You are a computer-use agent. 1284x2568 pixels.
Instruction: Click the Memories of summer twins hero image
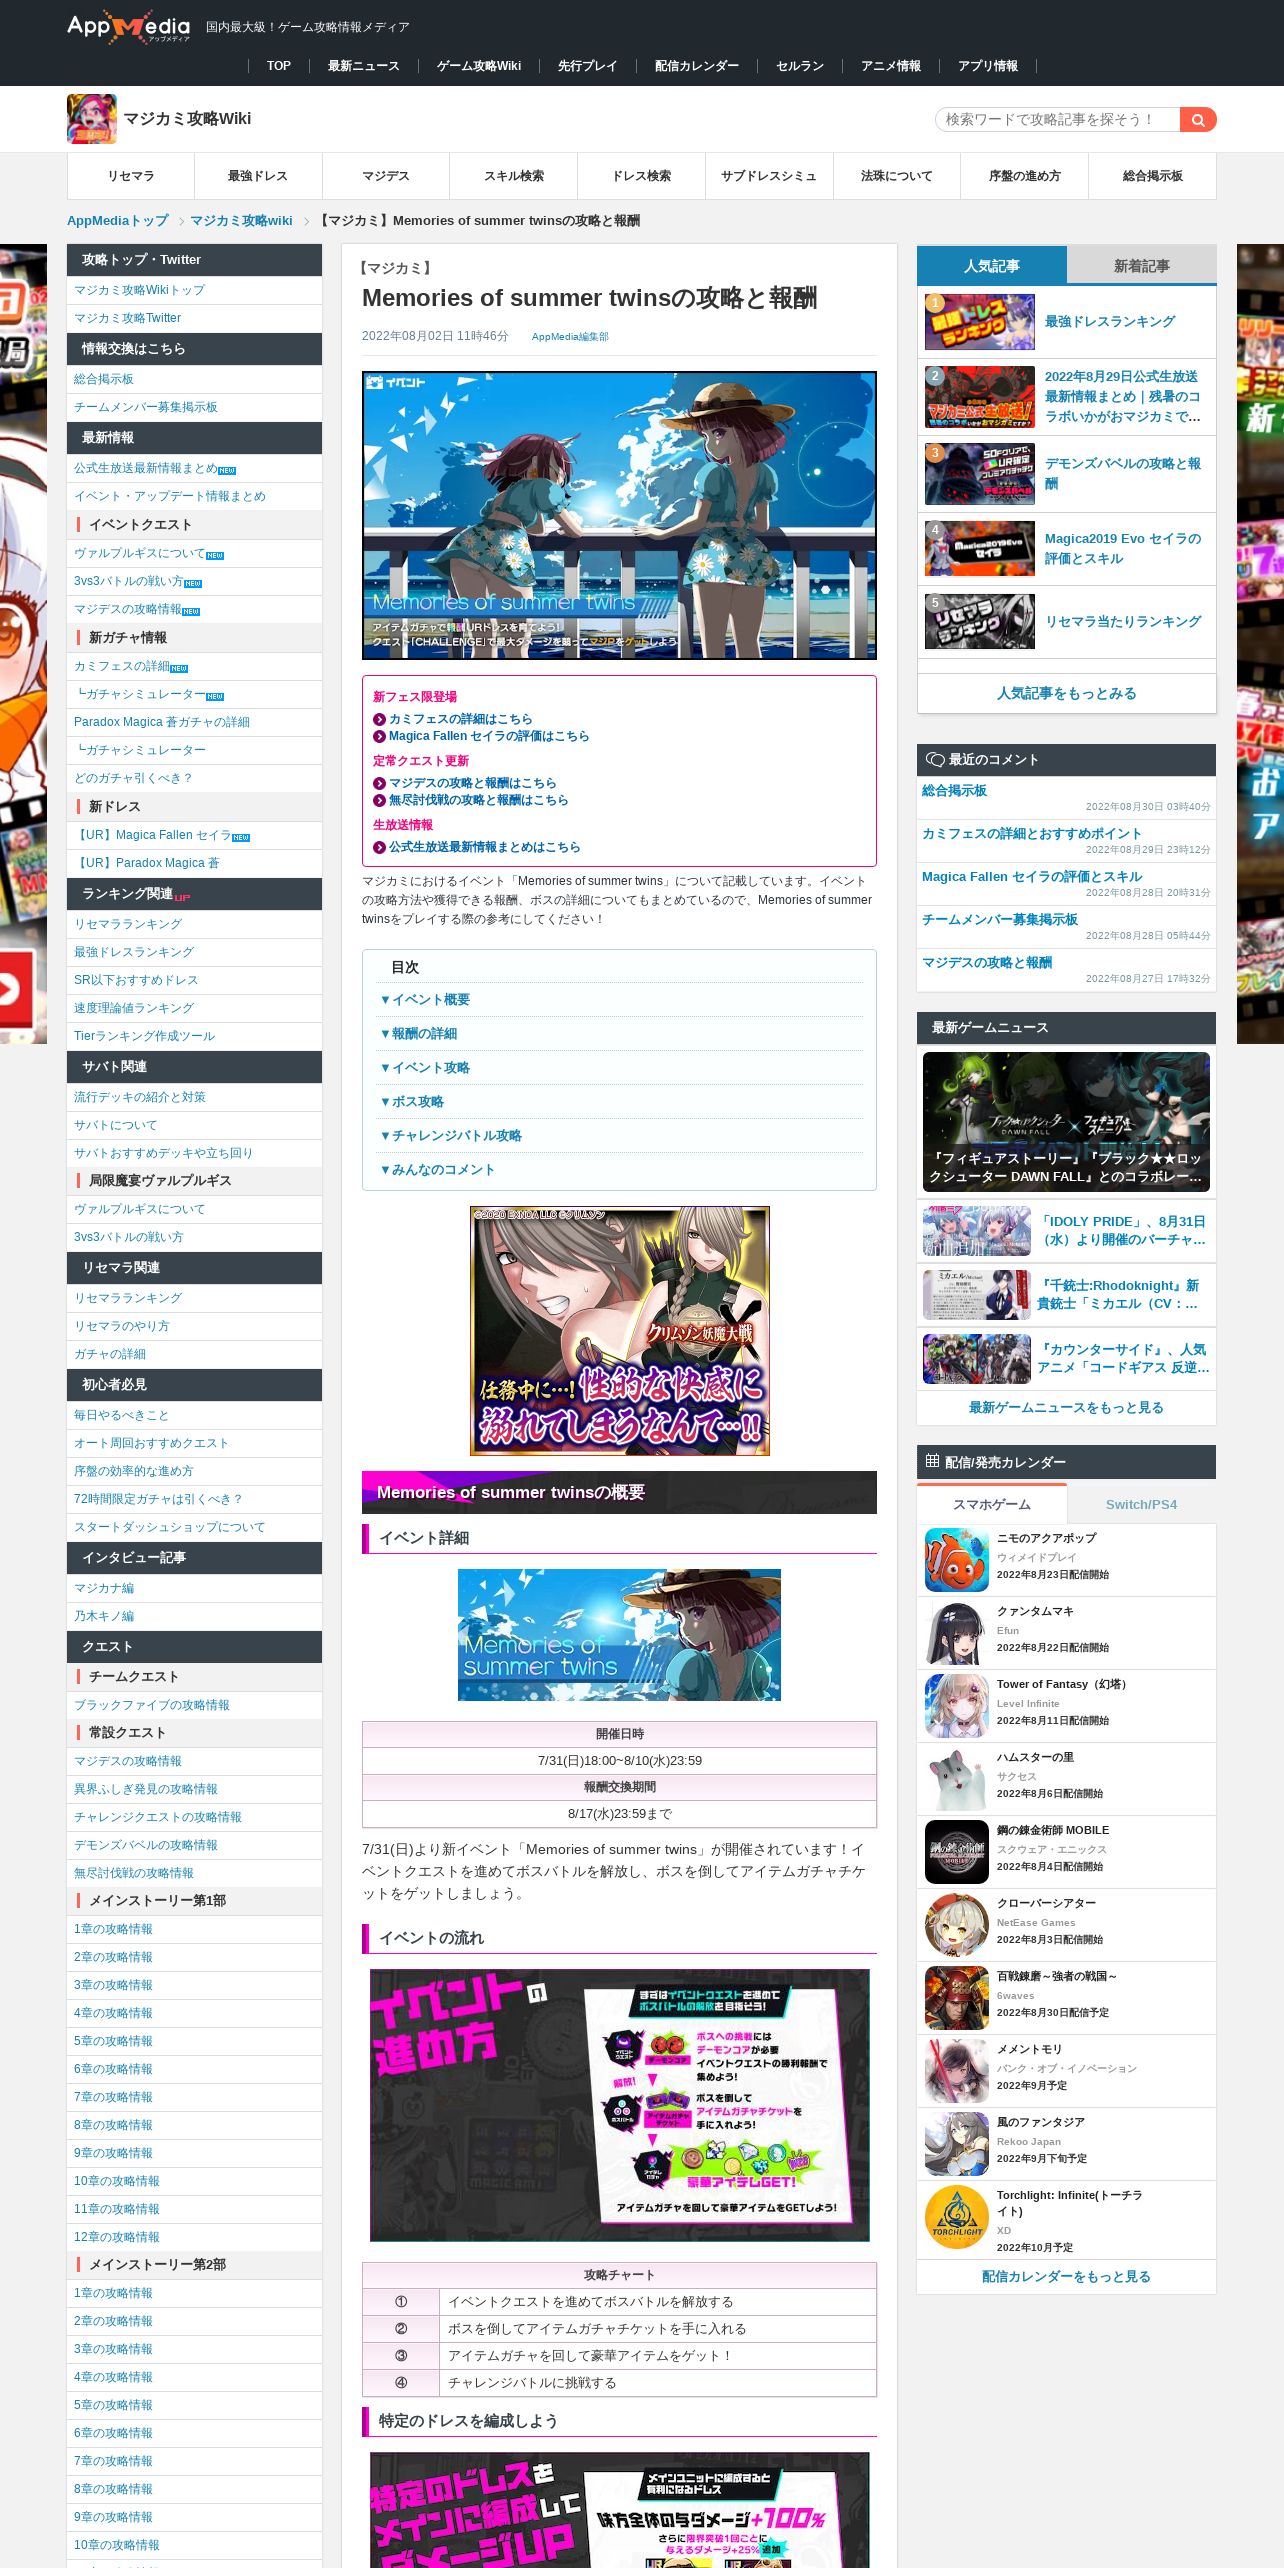619,515
